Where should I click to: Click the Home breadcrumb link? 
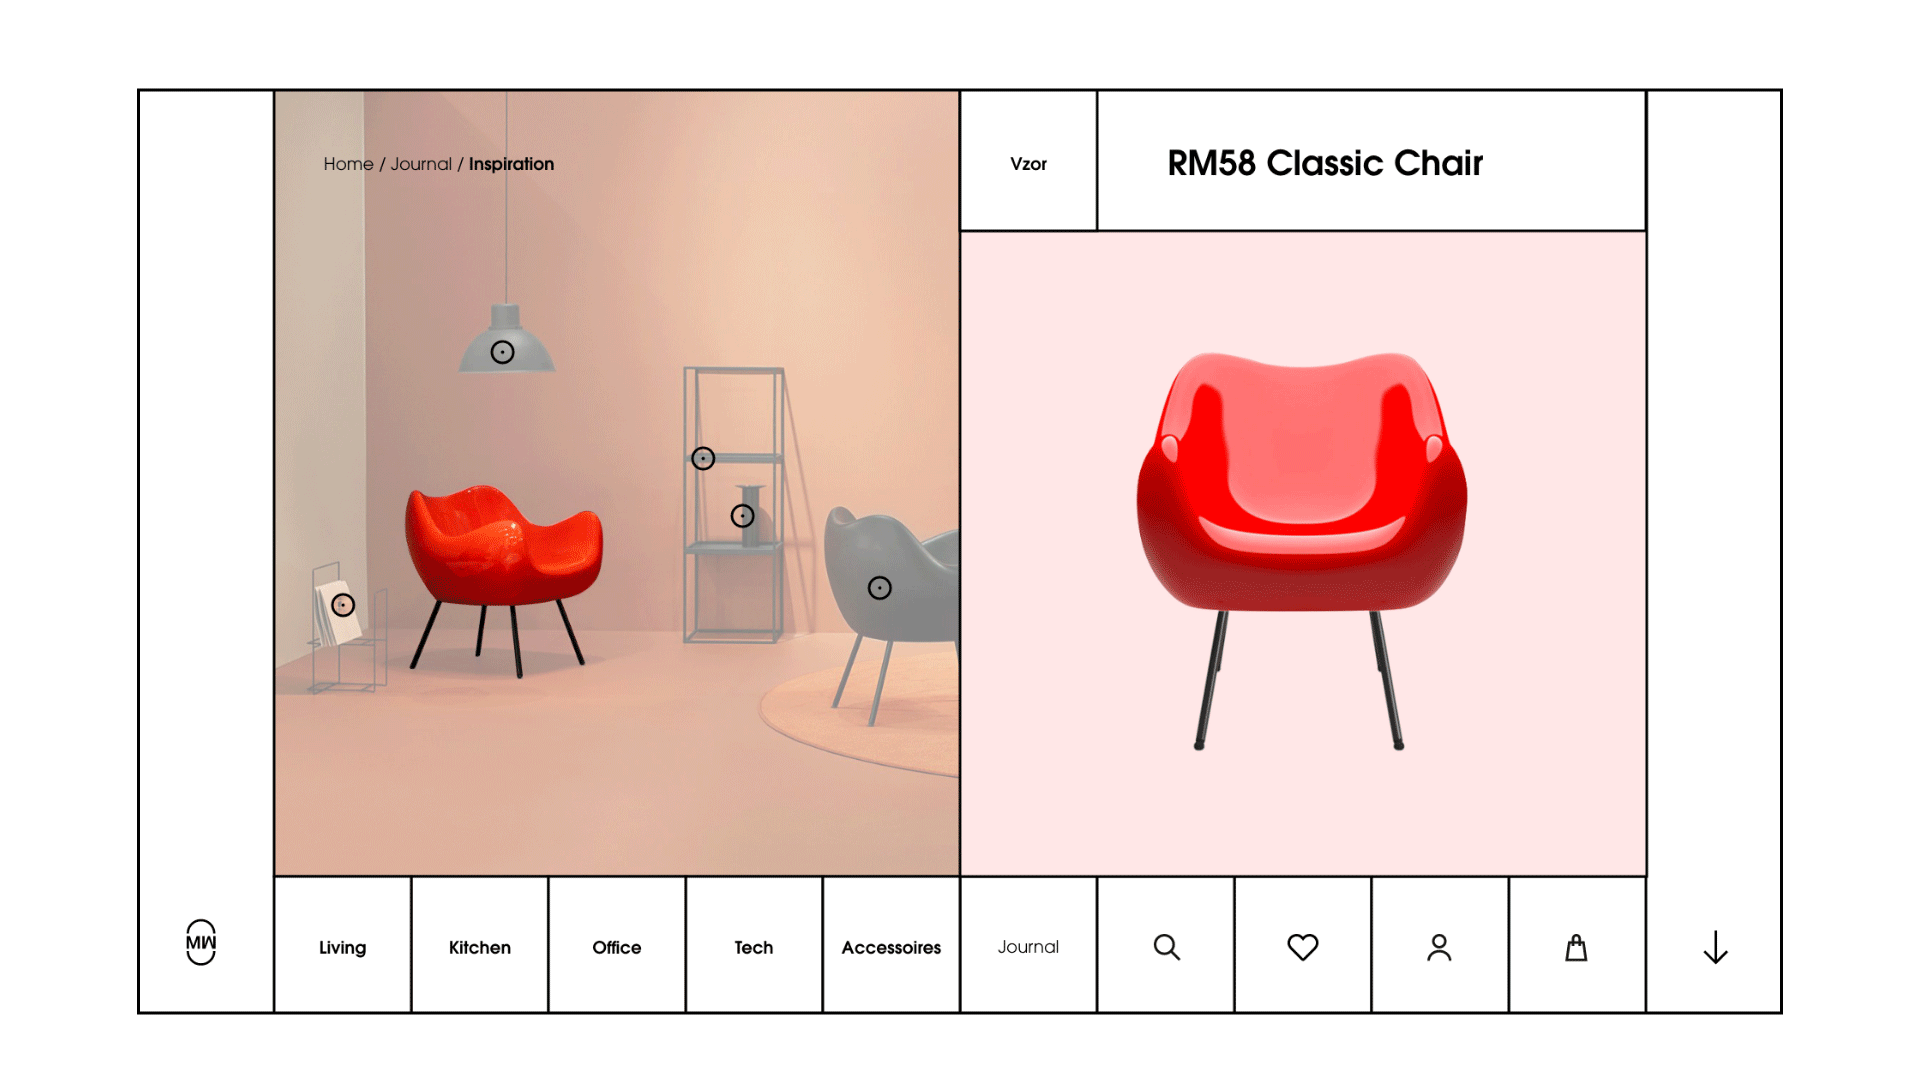click(x=347, y=164)
